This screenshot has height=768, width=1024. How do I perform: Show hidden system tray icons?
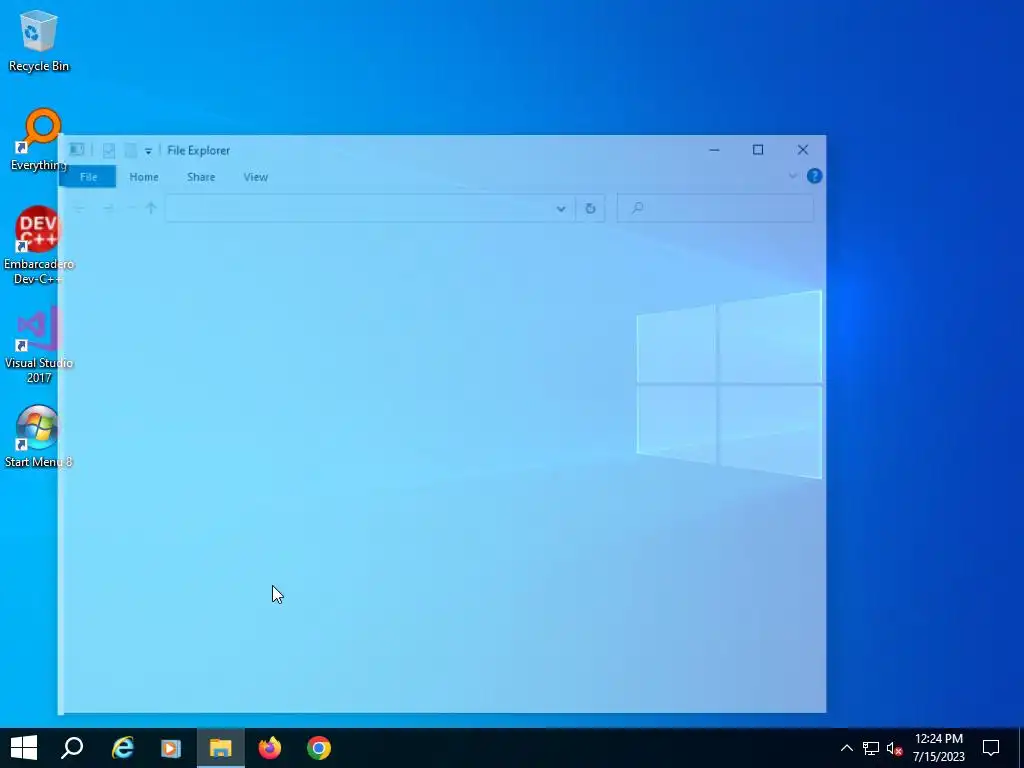tap(846, 748)
